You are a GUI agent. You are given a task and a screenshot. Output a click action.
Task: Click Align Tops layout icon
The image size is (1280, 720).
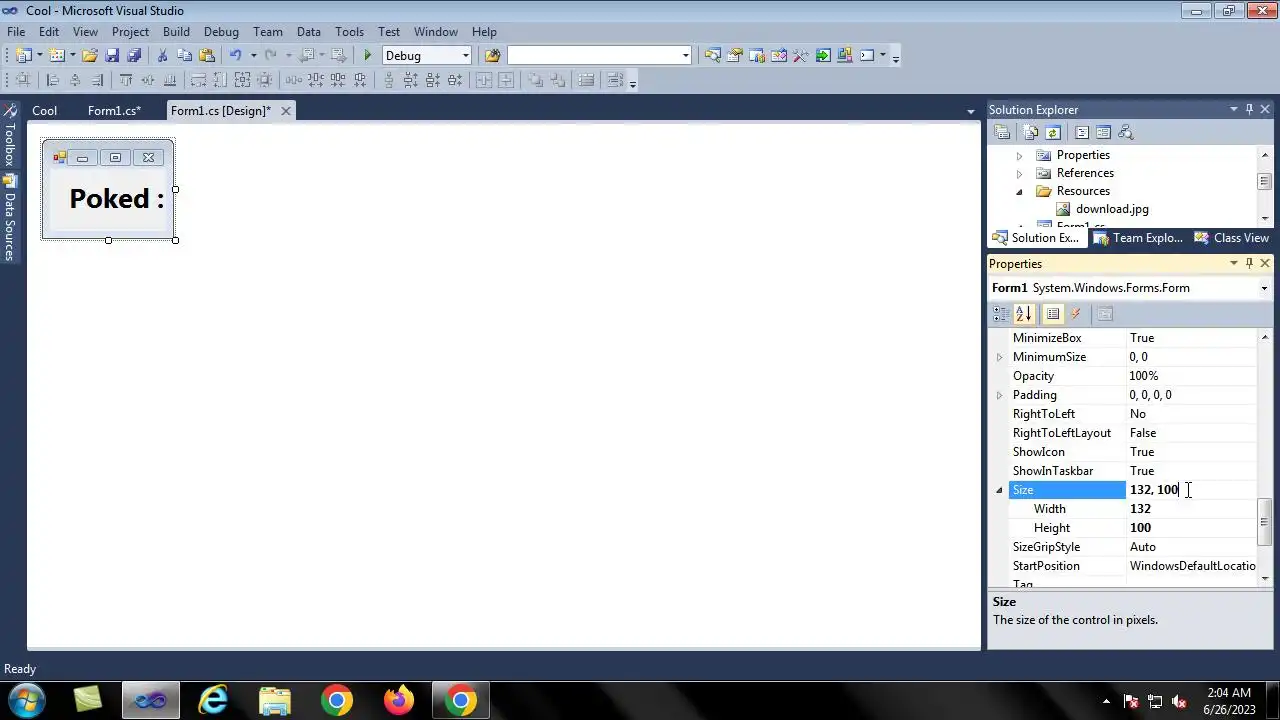coord(126,81)
